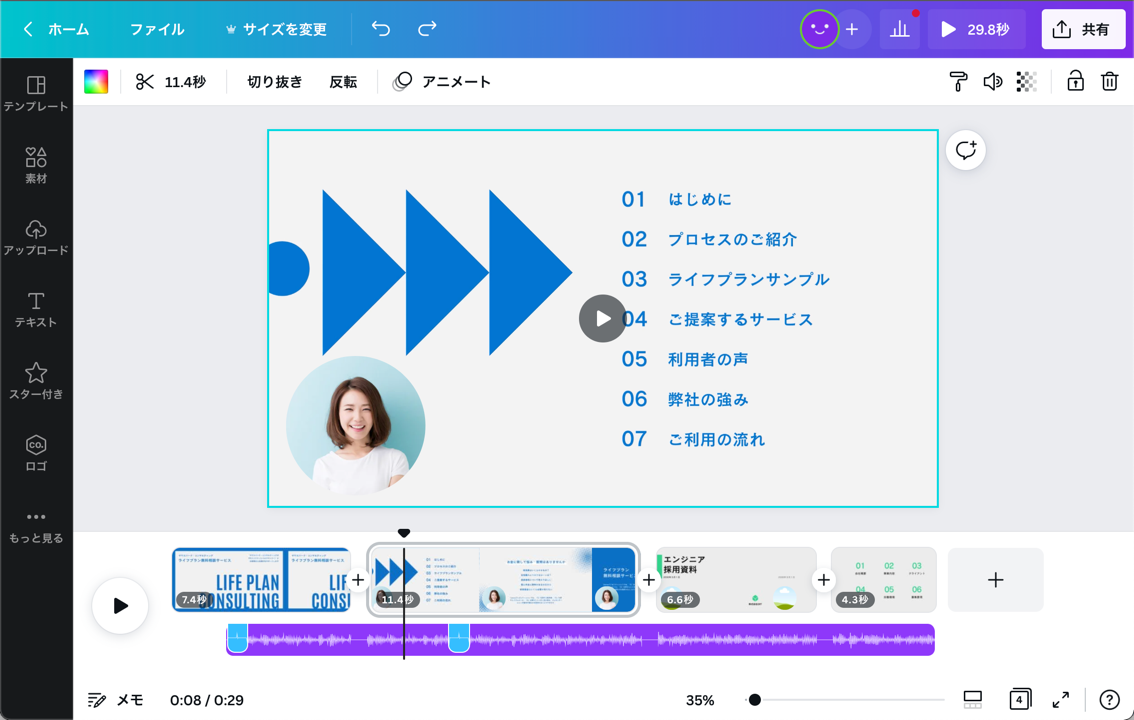Open the rainbow color picker swatch
This screenshot has height=720, width=1134.
point(96,82)
